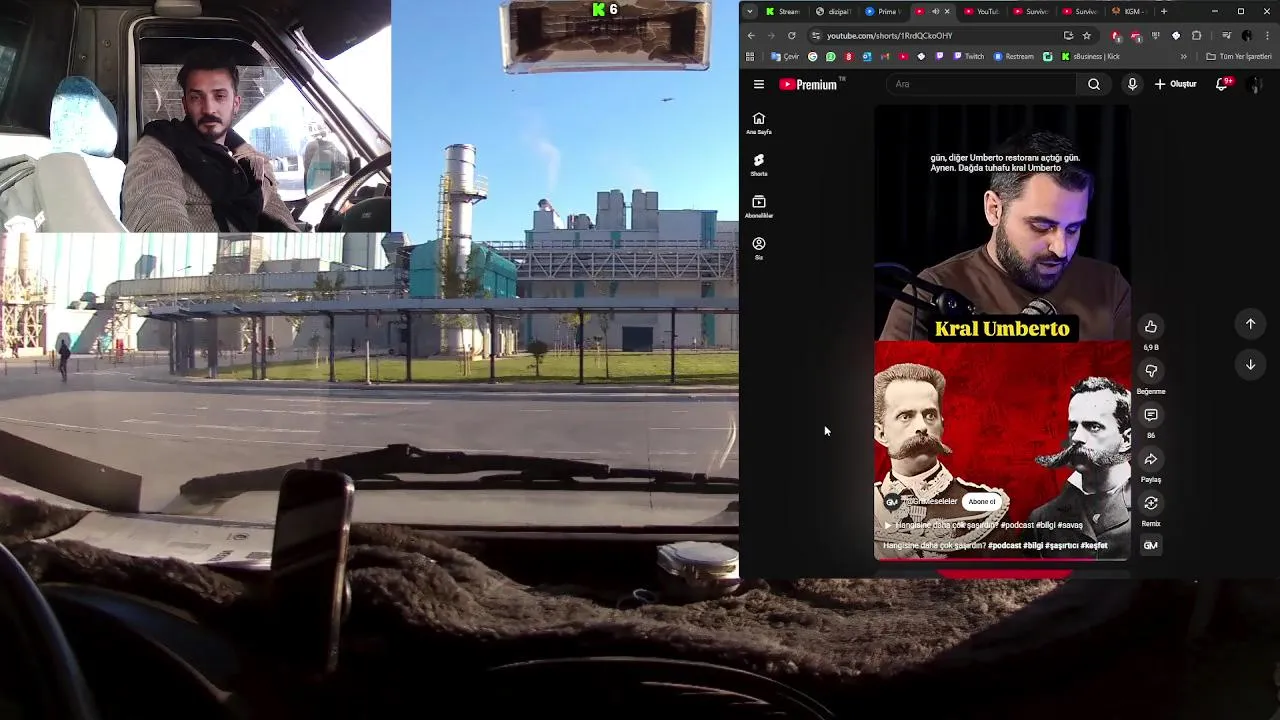Open the YouTube hamburger guide menu
Viewport: 1280px width, 720px height.
pos(759,84)
